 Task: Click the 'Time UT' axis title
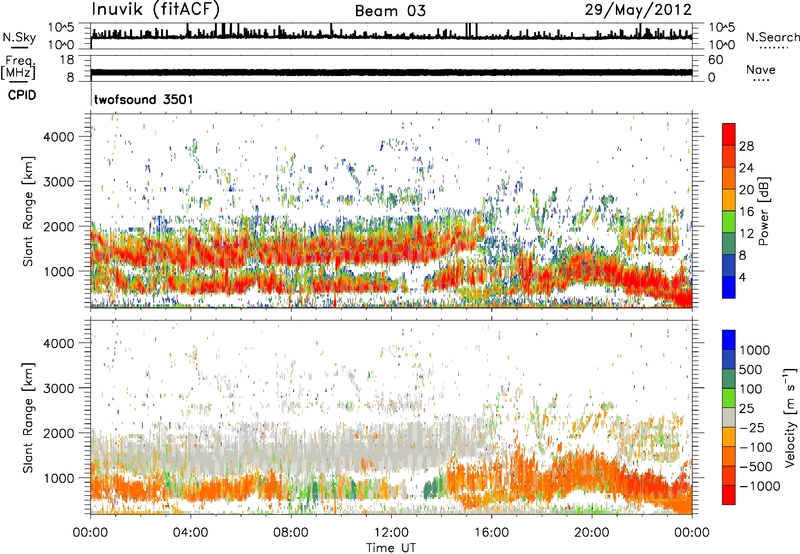pyautogui.click(x=391, y=547)
